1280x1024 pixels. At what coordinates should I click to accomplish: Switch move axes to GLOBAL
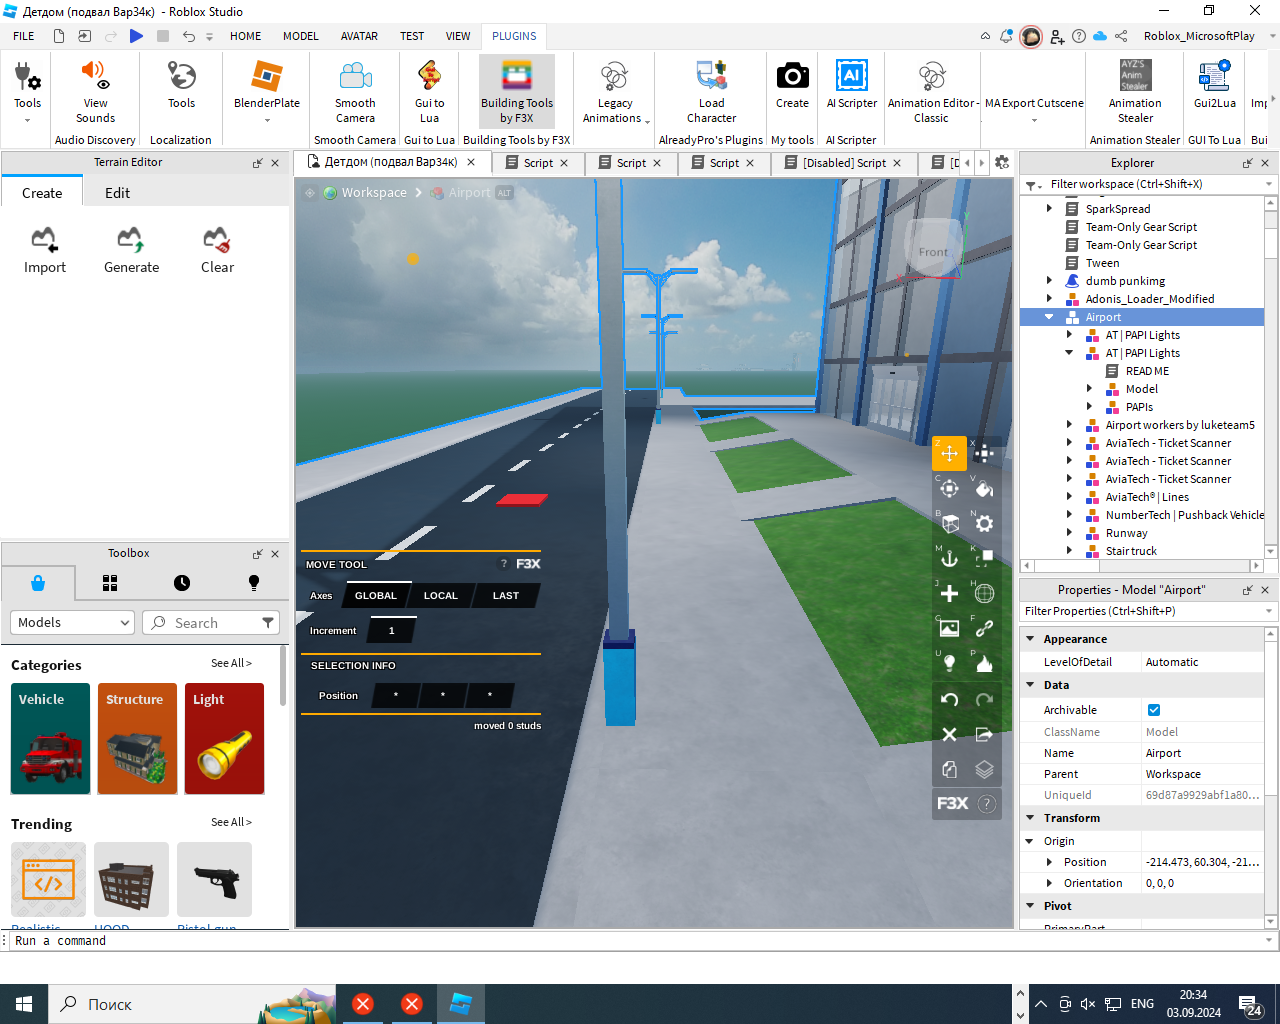pos(376,596)
